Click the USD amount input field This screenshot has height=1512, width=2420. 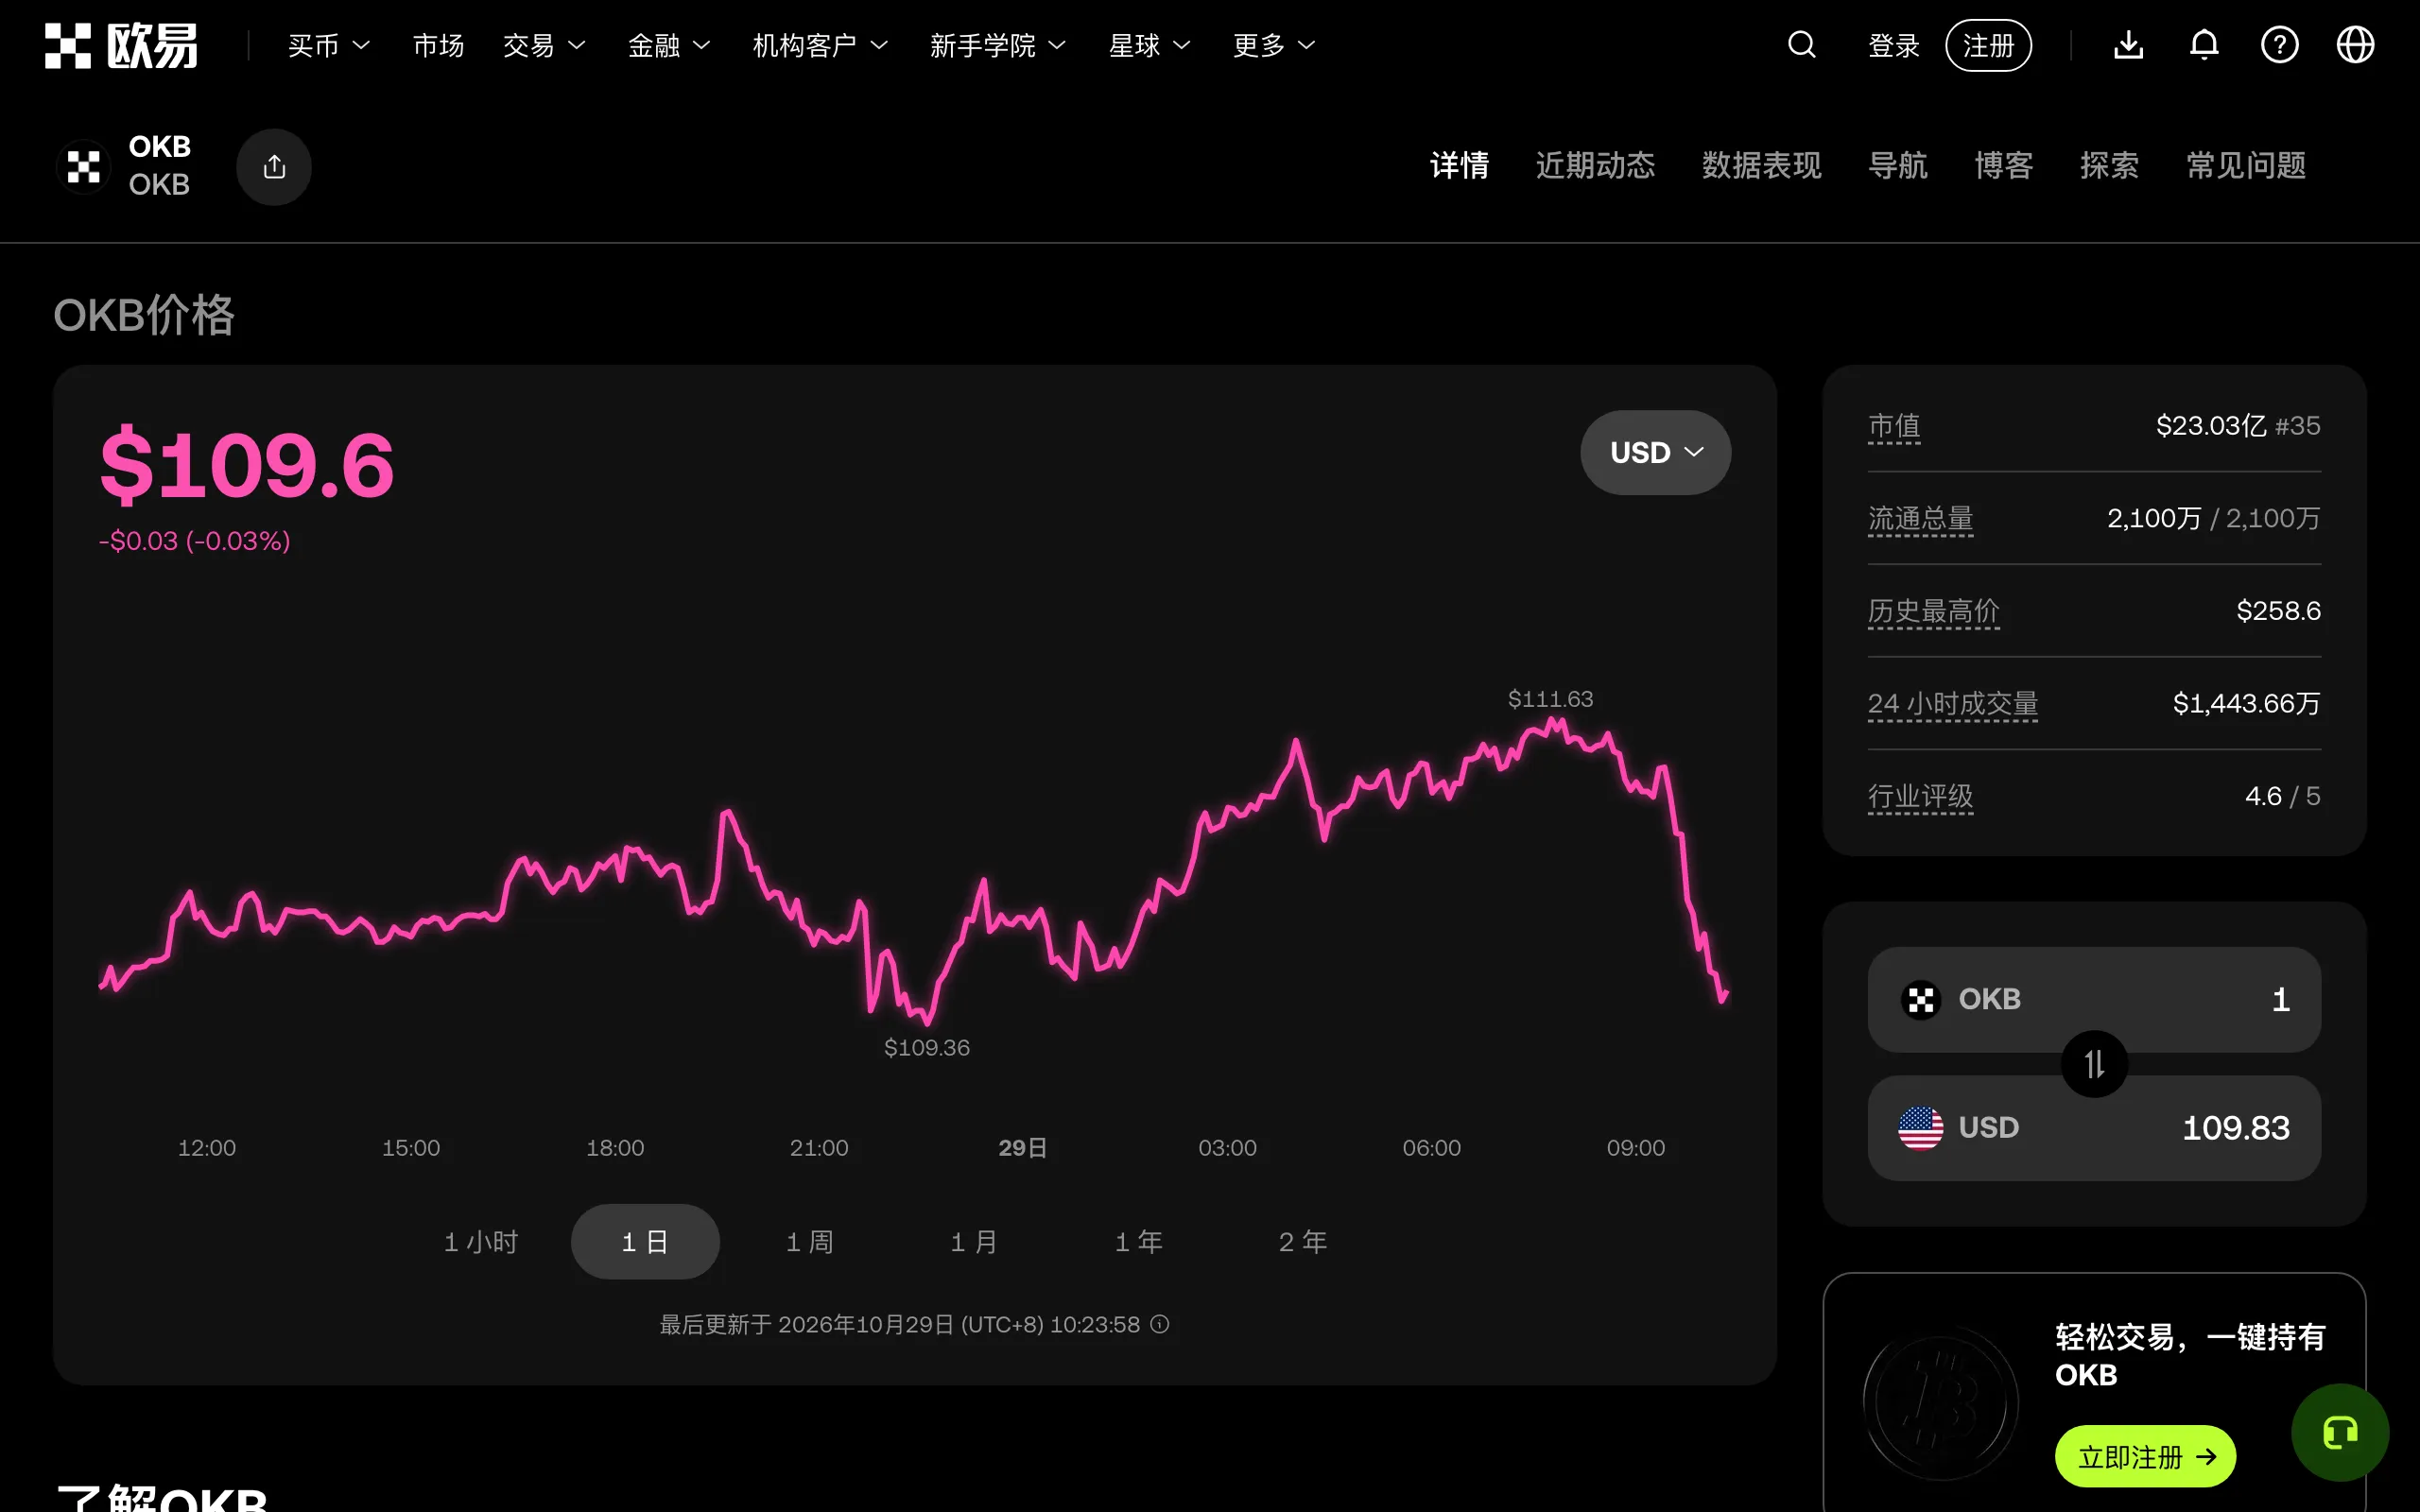[x=2094, y=1128]
